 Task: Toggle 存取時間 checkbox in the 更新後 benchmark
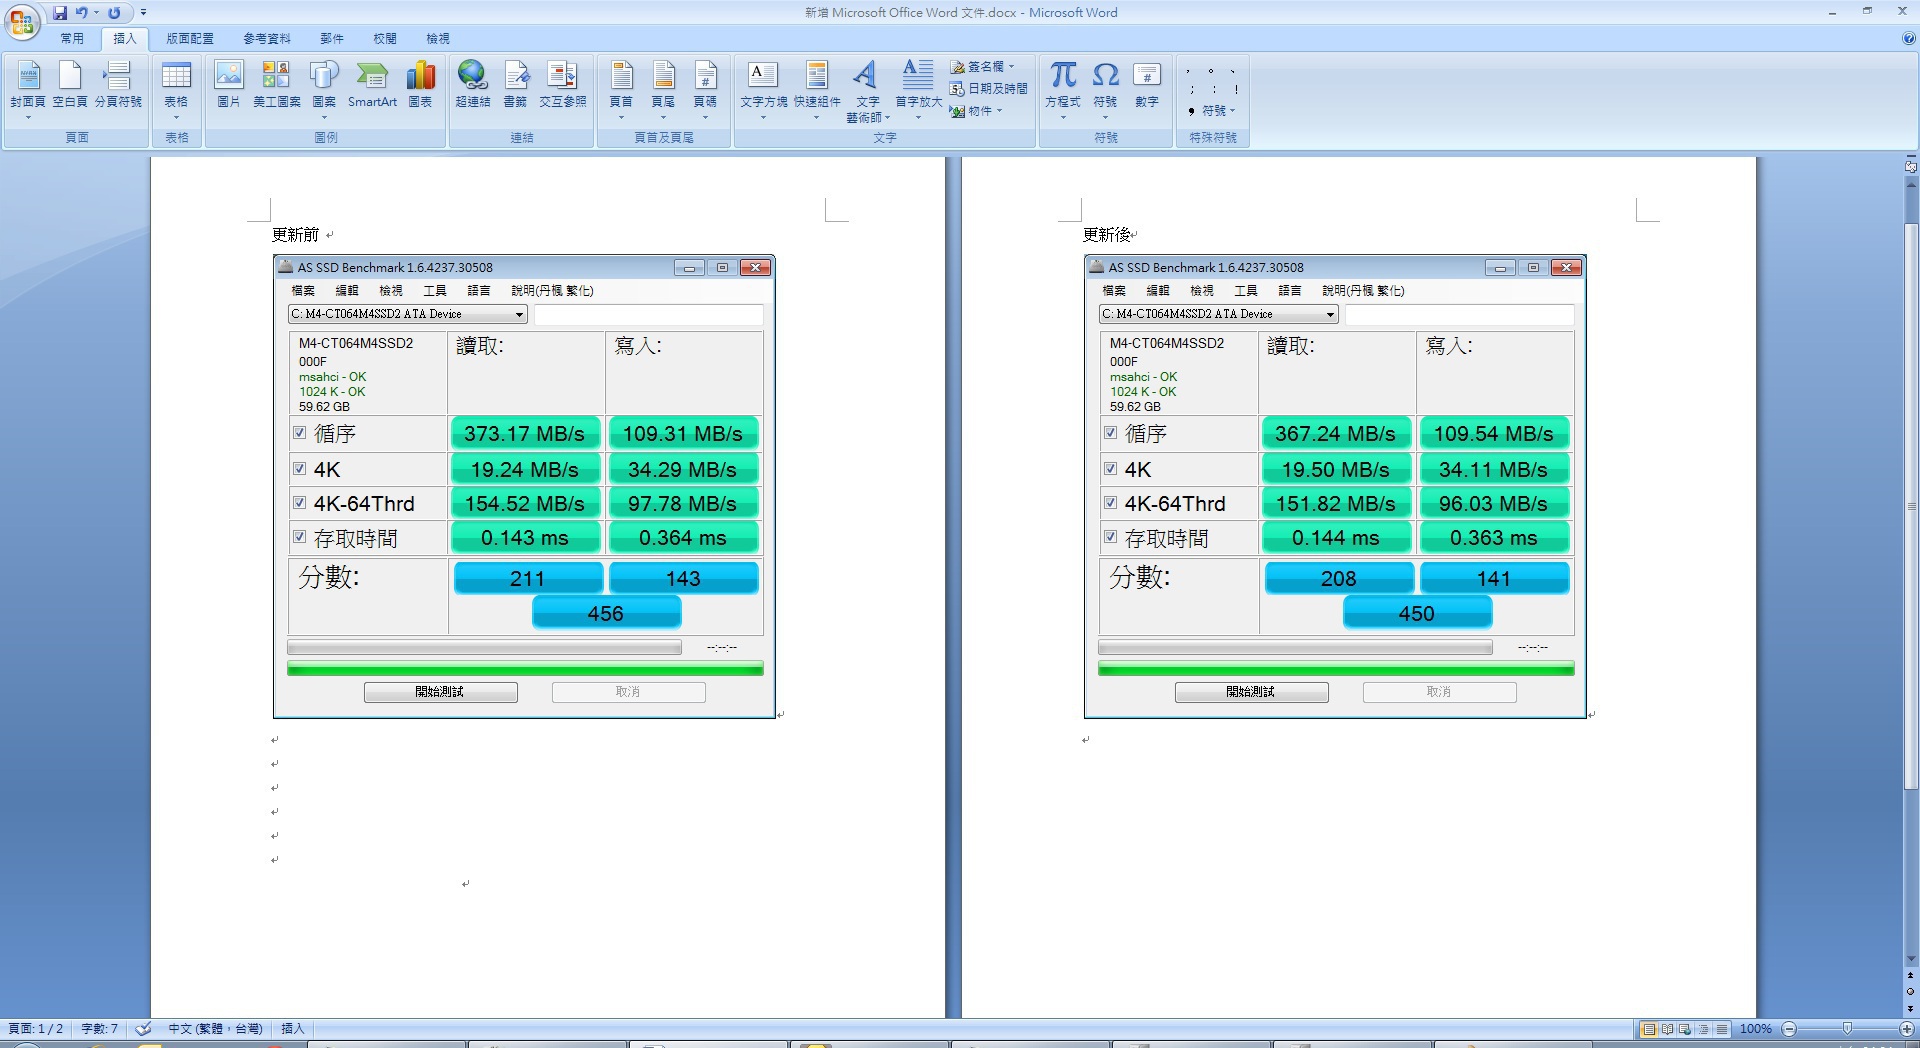pyautogui.click(x=1110, y=537)
